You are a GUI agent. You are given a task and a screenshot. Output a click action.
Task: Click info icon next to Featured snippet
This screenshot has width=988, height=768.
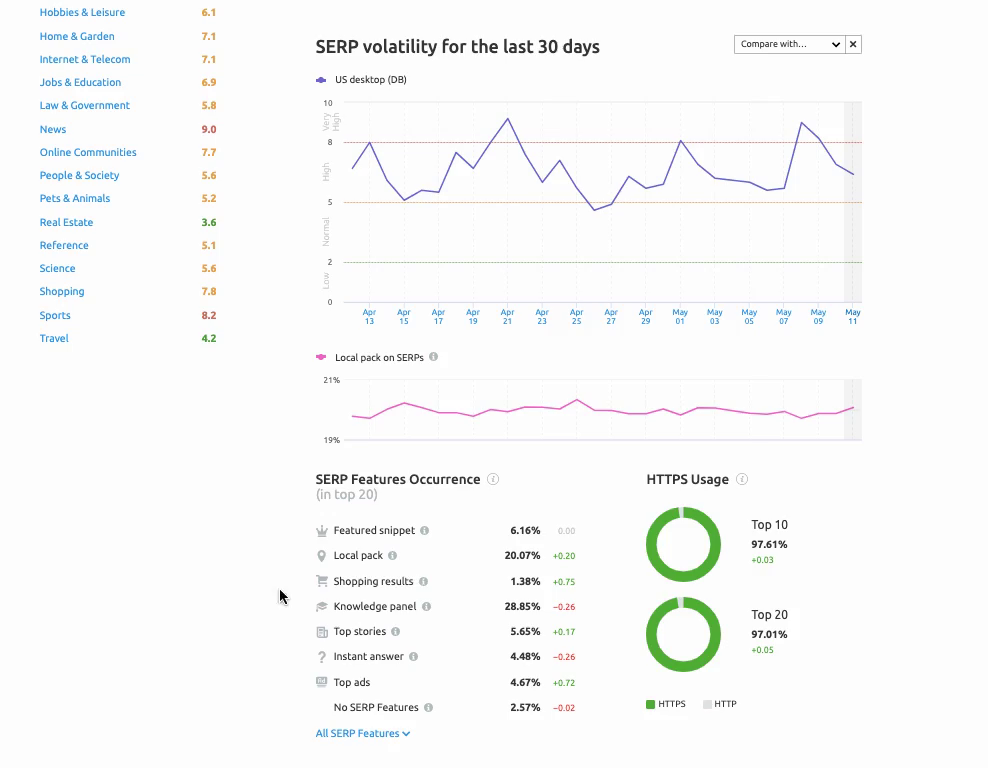pos(425,531)
